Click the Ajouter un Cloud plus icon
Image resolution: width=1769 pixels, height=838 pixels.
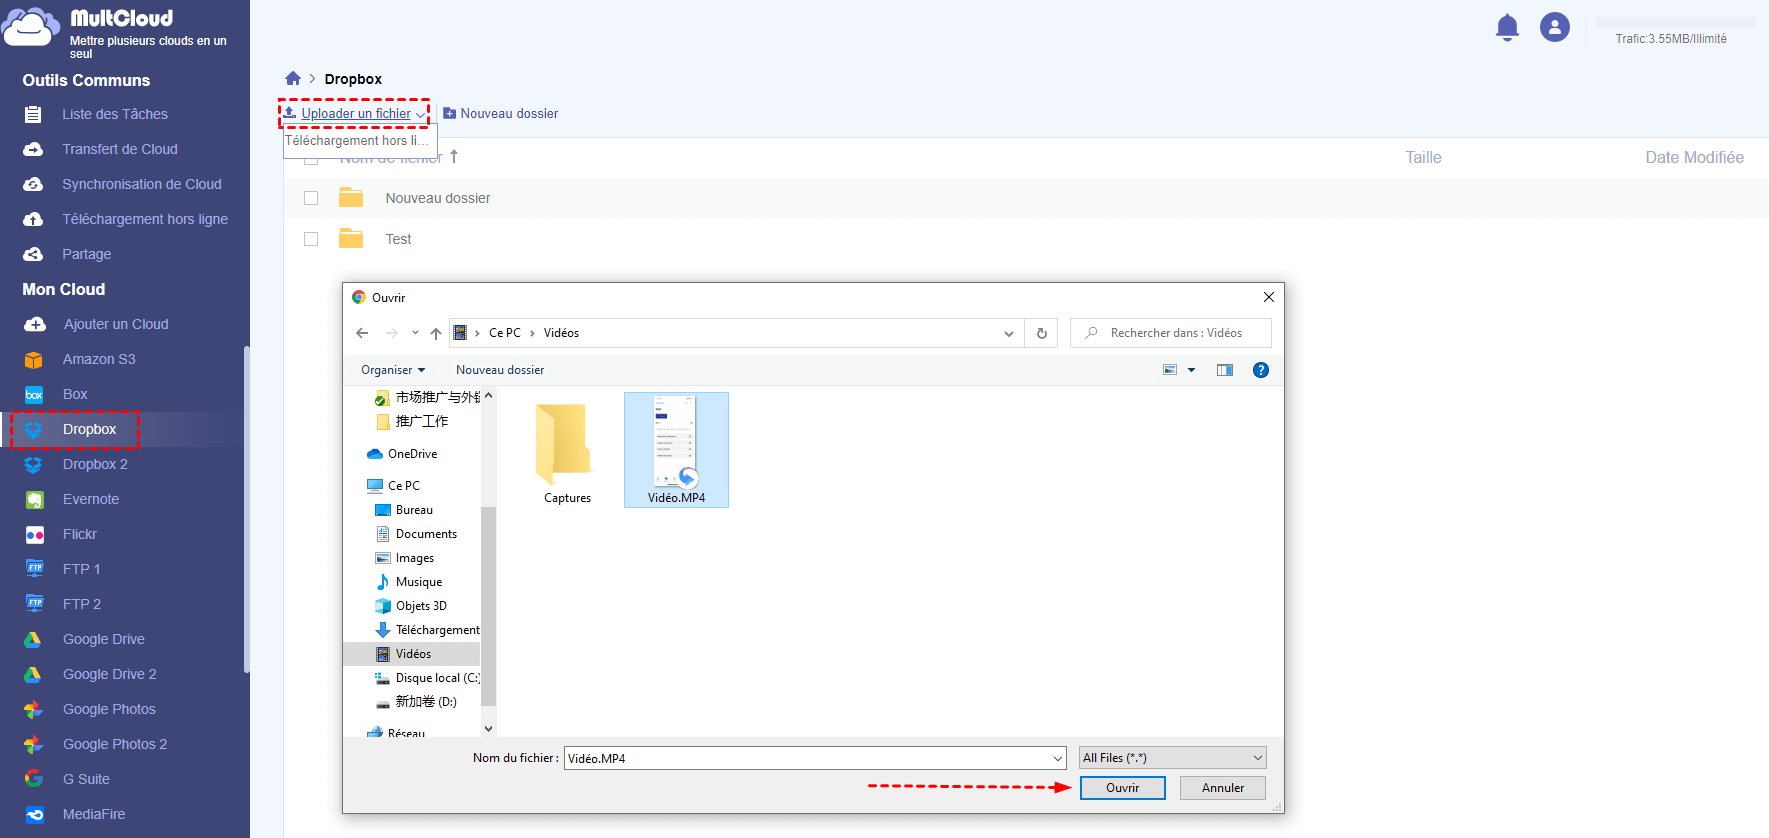pos(34,324)
